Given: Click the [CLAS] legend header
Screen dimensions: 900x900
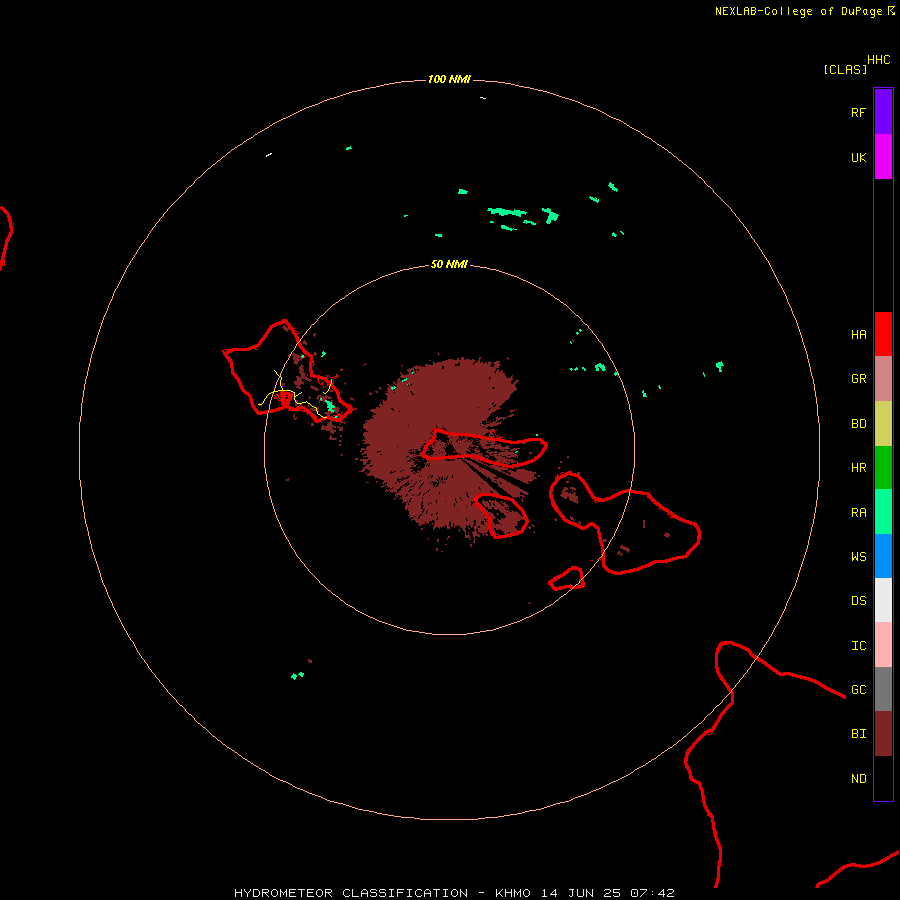Looking at the screenshot, I should point(845,69).
